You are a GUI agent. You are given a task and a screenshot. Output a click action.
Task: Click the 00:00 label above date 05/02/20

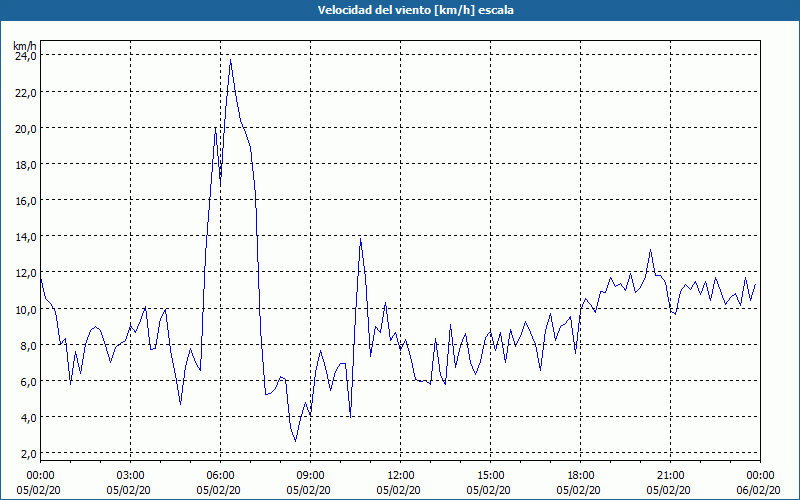(x=40, y=476)
